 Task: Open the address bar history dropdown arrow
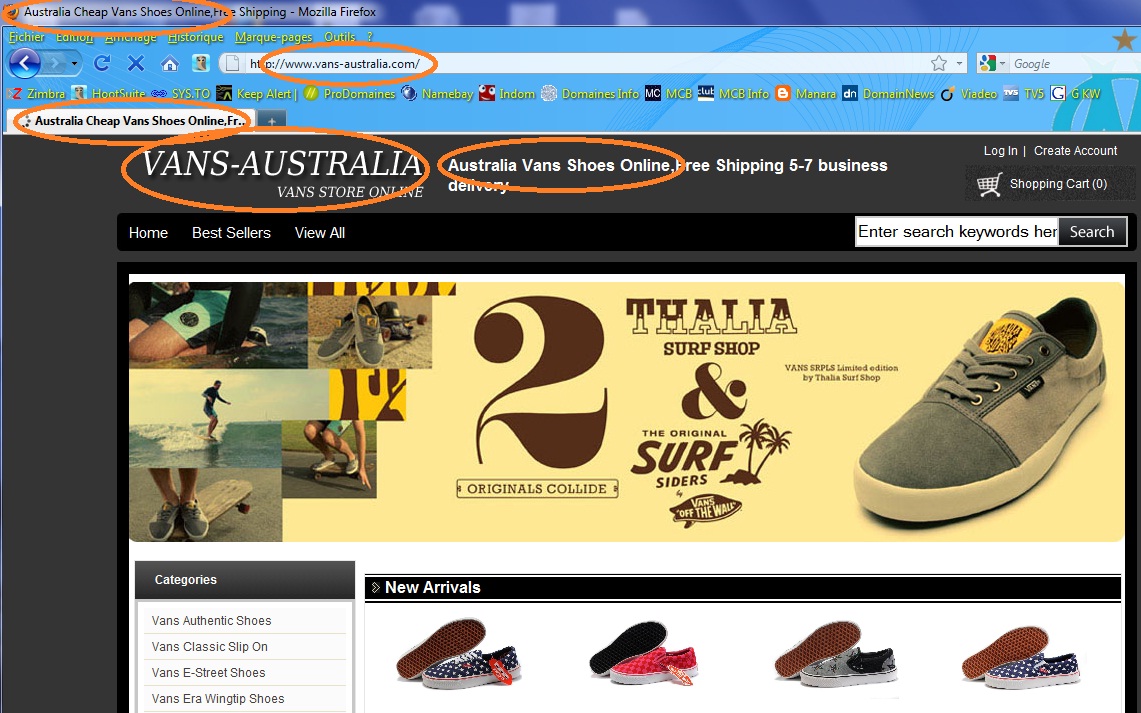point(959,64)
